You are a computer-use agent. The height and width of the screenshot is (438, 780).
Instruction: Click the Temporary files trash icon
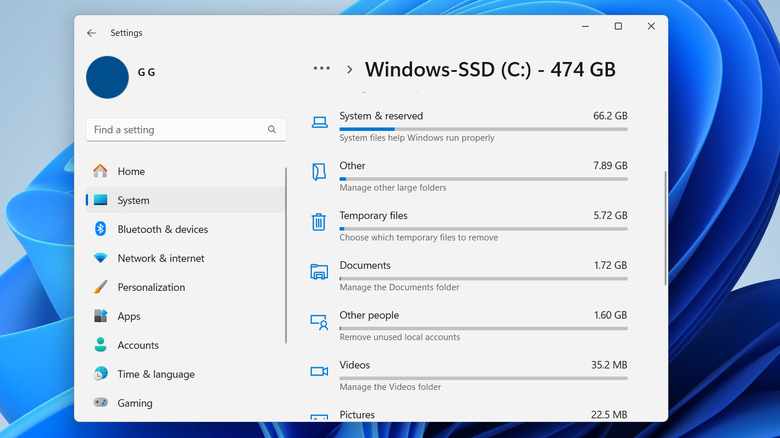coord(319,222)
